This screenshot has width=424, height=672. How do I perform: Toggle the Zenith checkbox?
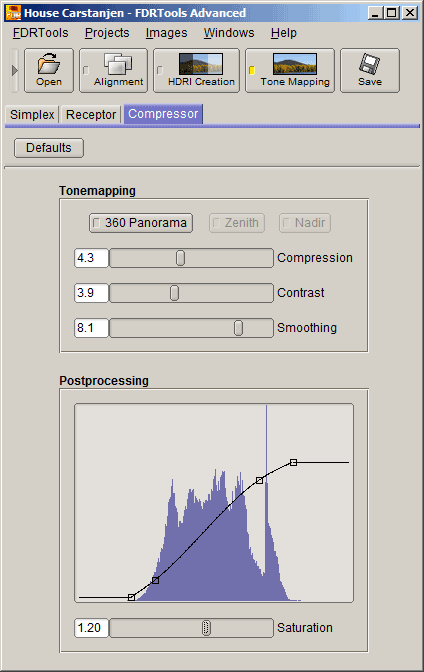point(216,223)
